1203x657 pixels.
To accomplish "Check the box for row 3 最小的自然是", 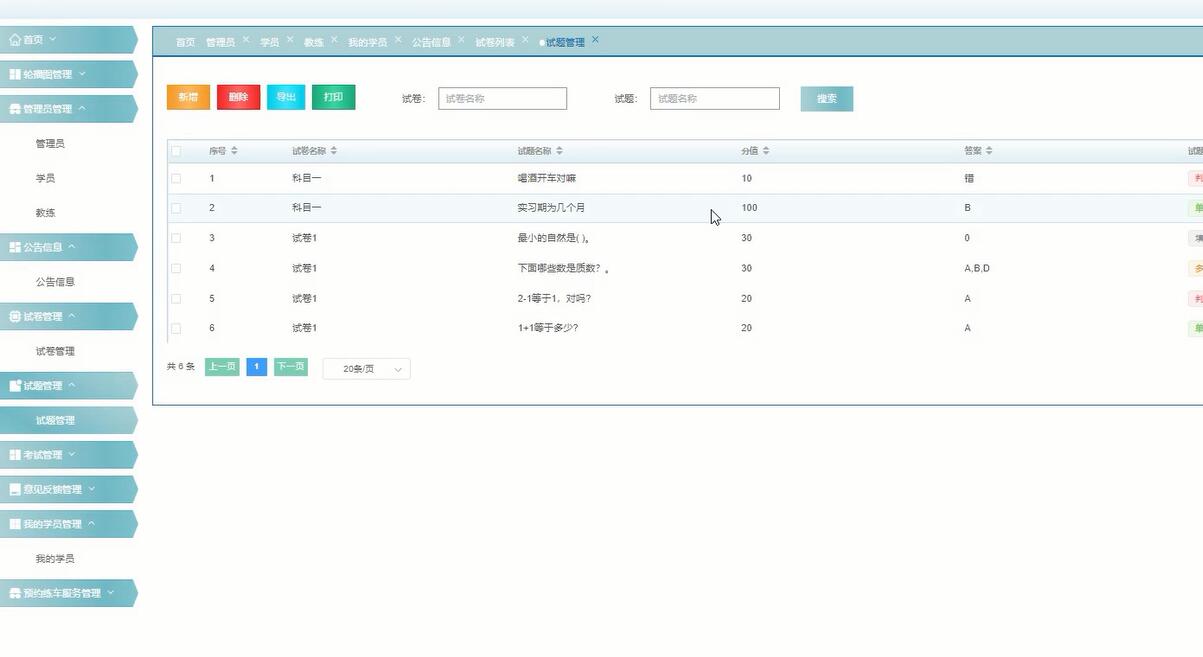I will [x=176, y=238].
